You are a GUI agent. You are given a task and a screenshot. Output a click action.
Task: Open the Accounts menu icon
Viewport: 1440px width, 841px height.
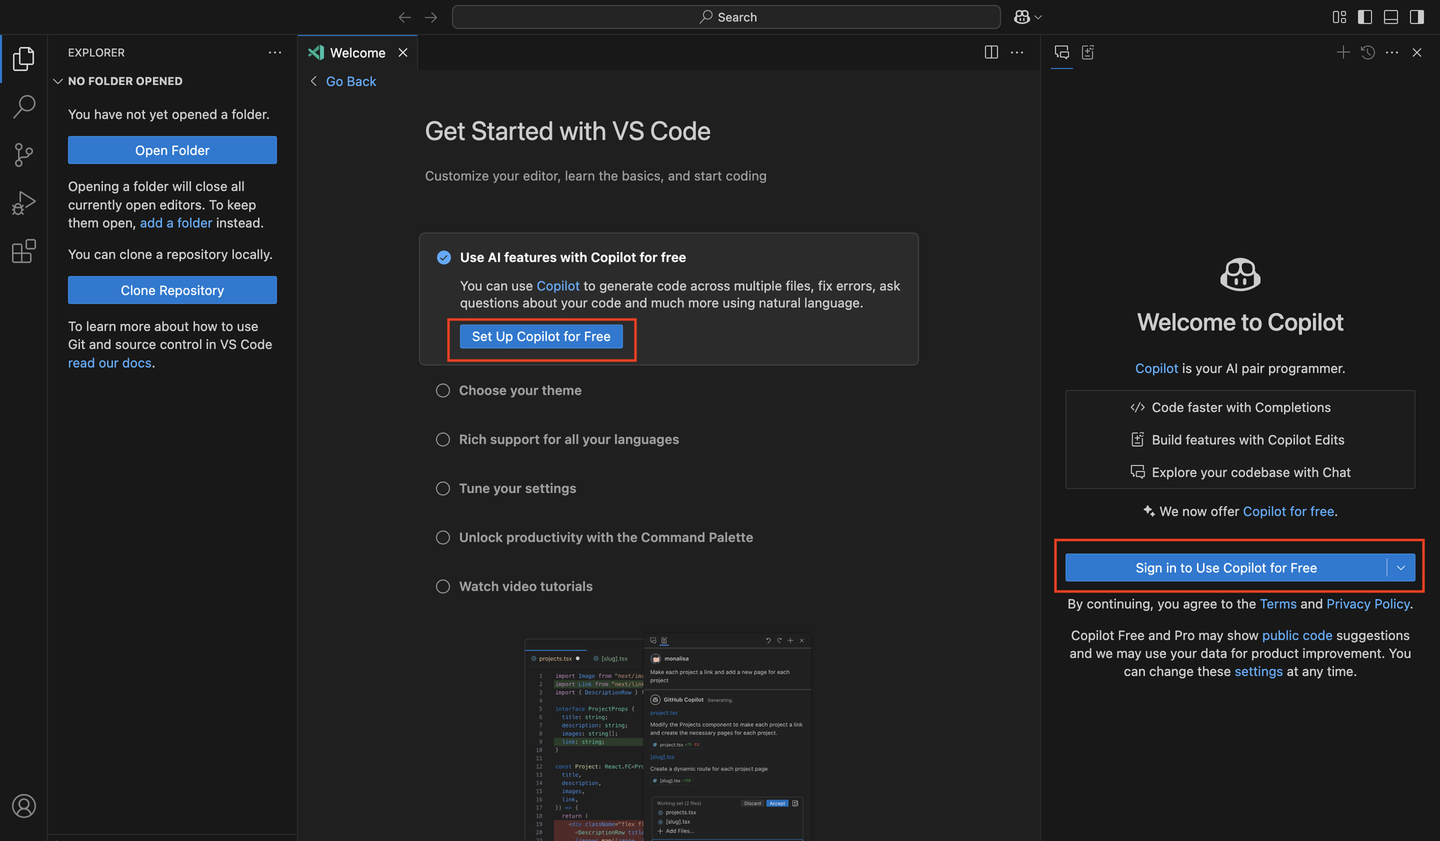pos(24,806)
